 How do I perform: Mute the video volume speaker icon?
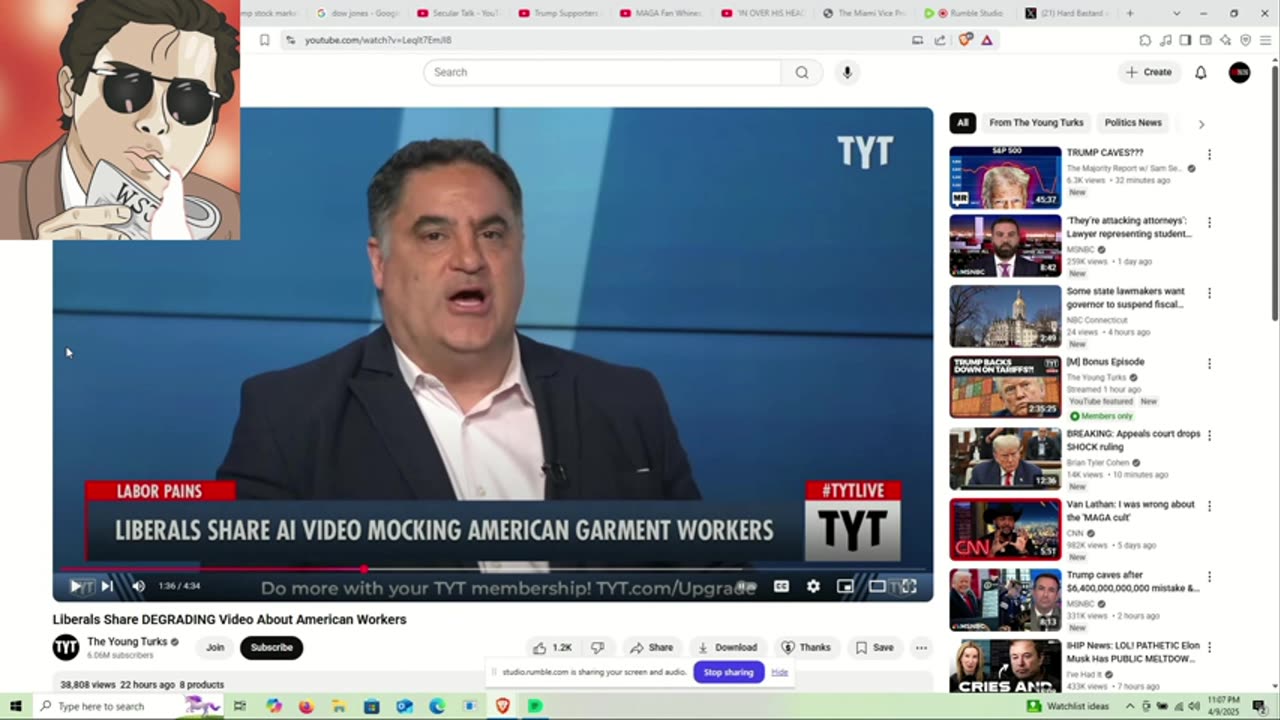point(139,586)
